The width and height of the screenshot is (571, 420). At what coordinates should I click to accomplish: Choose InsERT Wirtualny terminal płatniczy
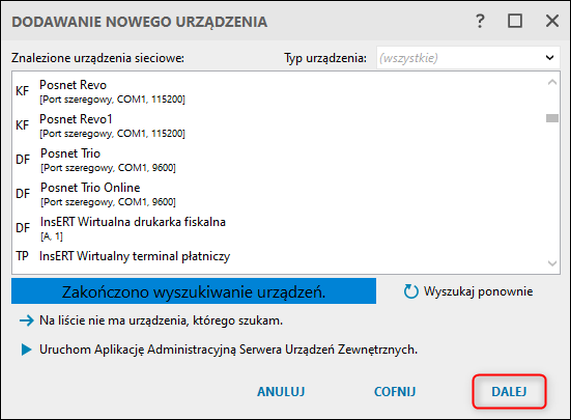(x=280, y=256)
